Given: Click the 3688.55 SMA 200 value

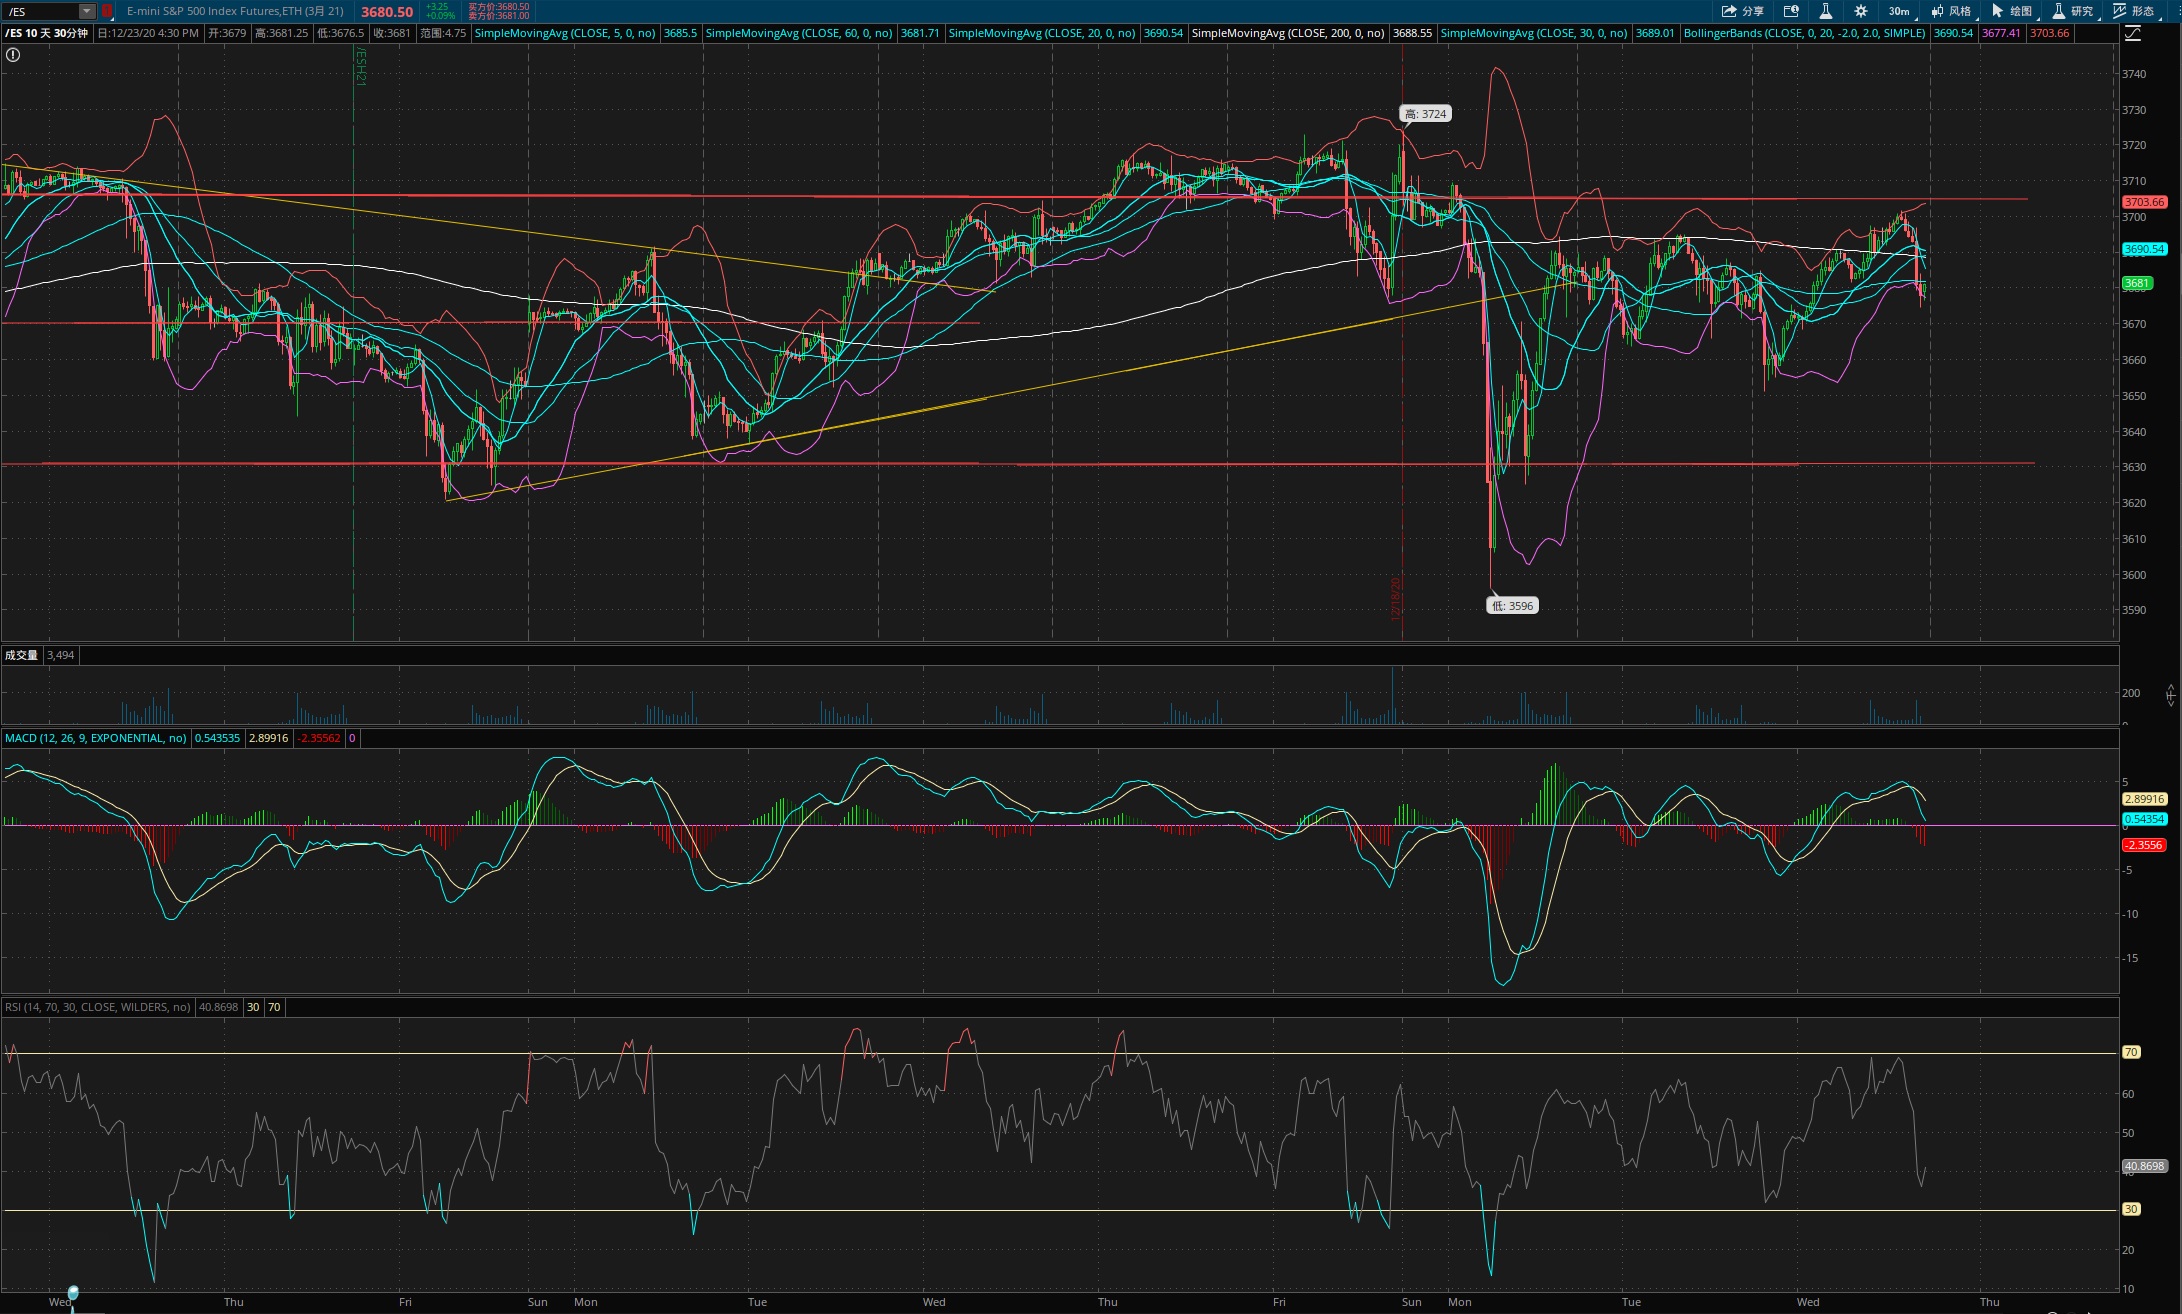Looking at the screenshot, I should (1412, 33).
